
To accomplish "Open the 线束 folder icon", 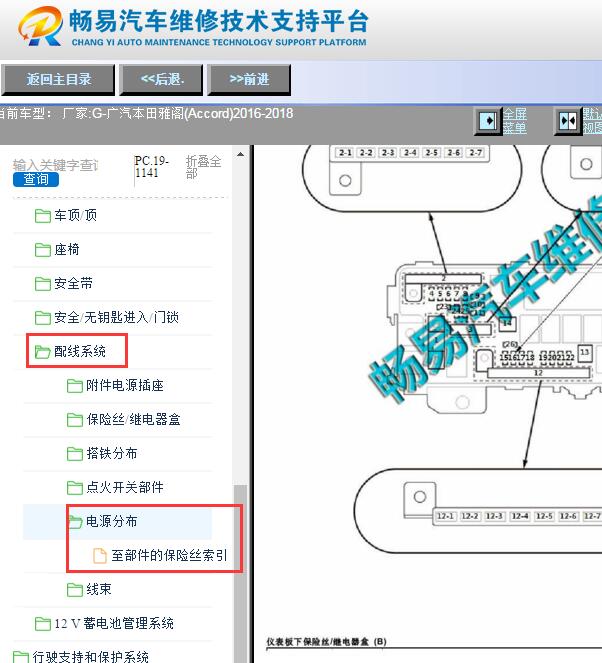I will (75, 589).
